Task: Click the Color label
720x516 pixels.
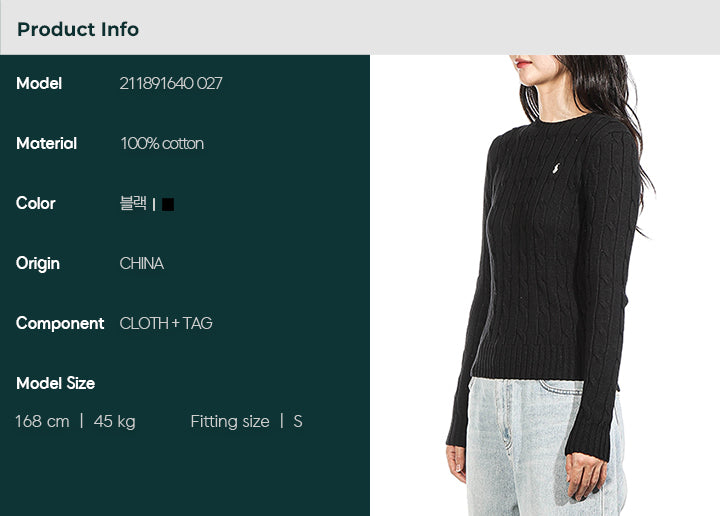Action: pos(35,203)
